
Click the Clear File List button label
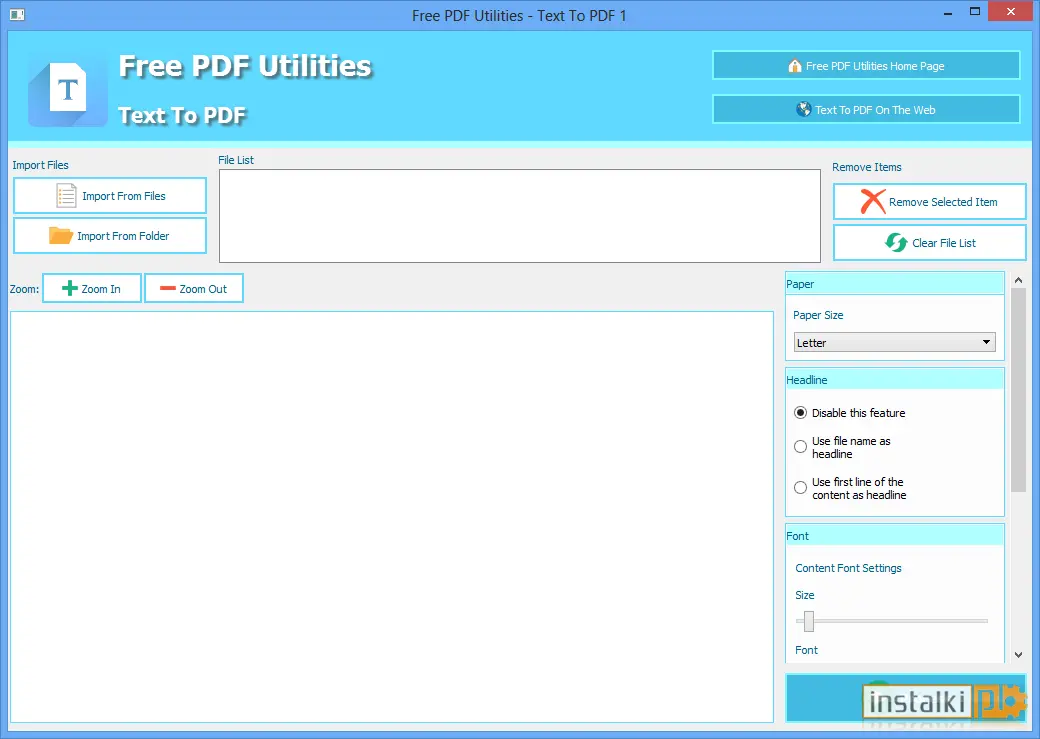click(x=944, y=243)
